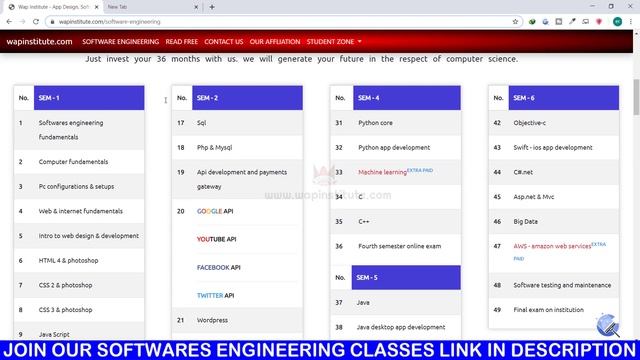Open the green globe extension
Screen dimensions: 640x360
pos(532,22)
